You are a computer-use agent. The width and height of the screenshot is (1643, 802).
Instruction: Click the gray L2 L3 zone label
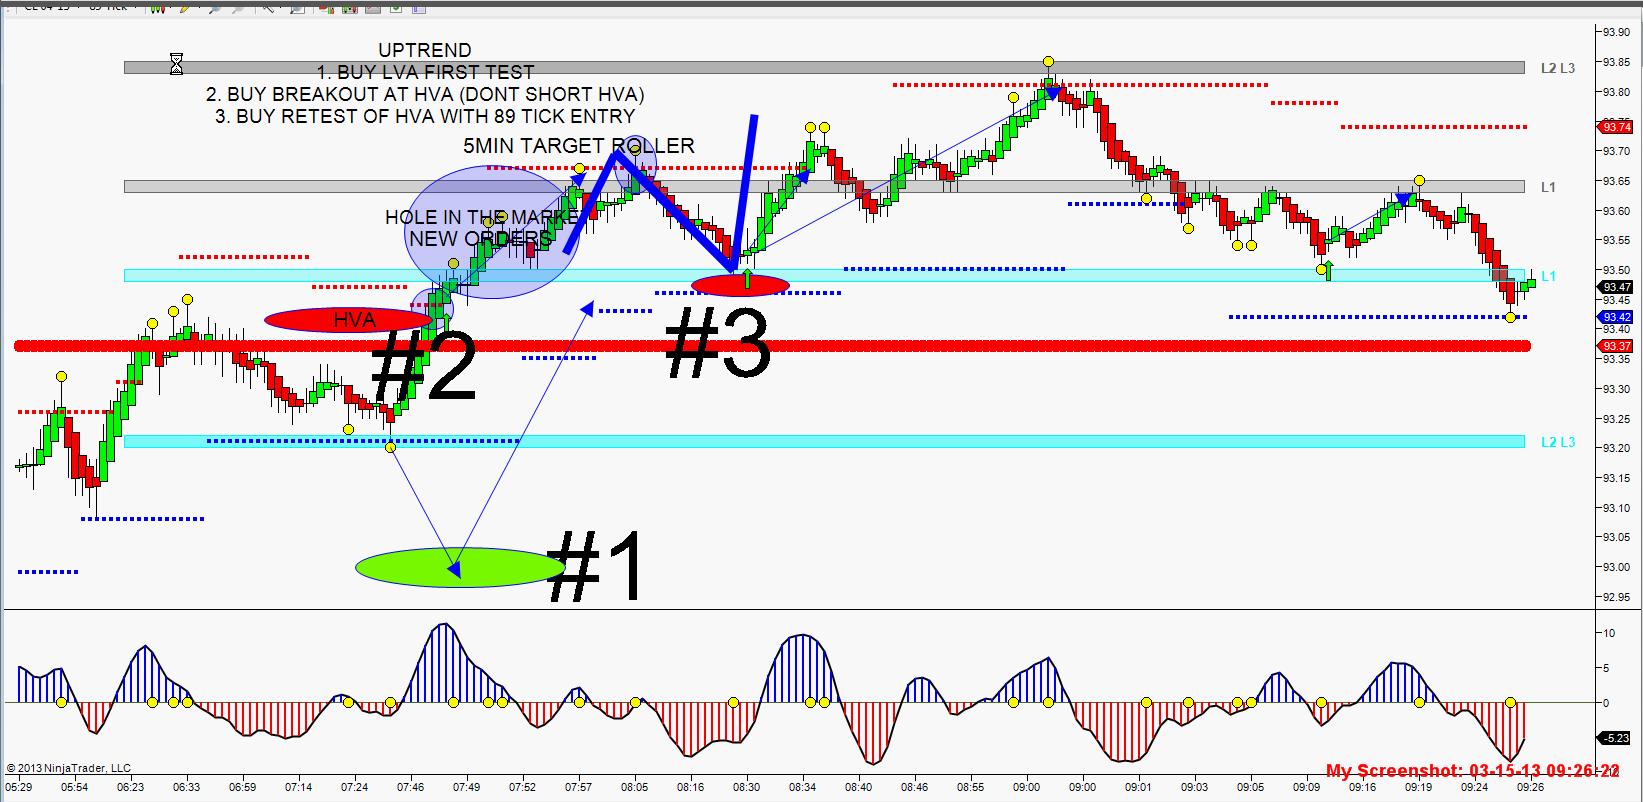[x=1557, y=68]
